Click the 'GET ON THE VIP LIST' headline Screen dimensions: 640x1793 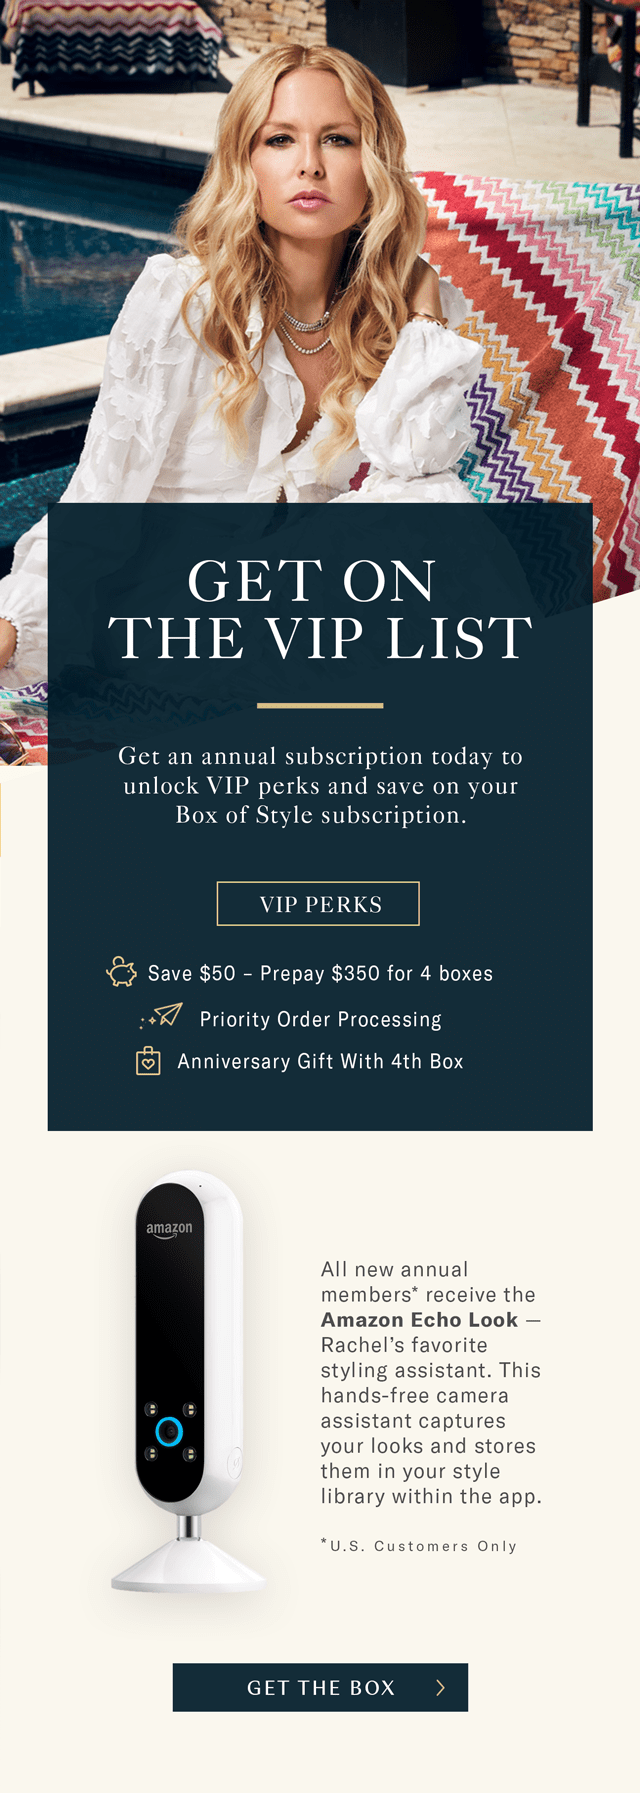pos(320,609)
